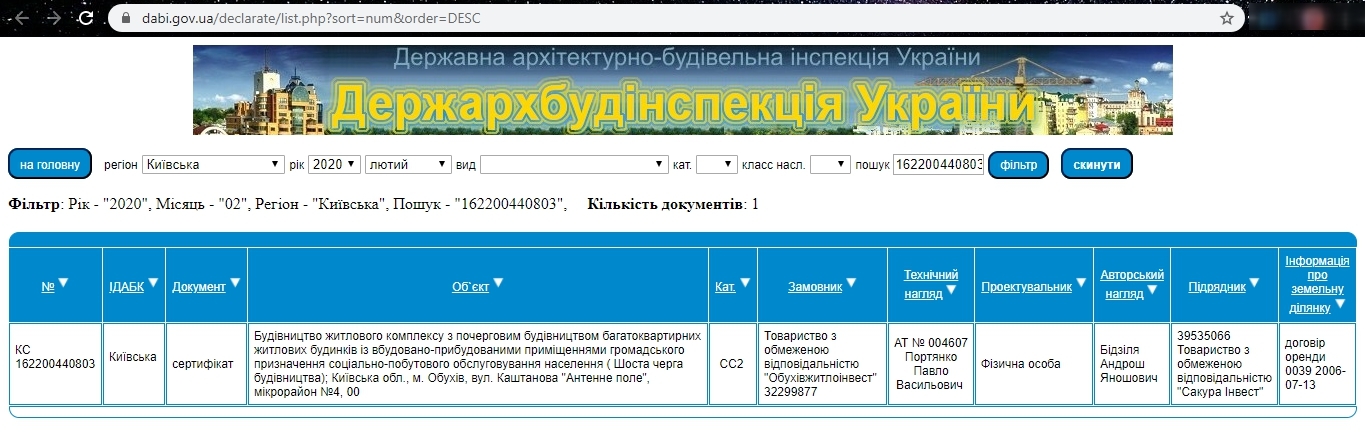Click the browser back arrow
Viewport: 1365px width, 432px height.
tap(20, 17)
